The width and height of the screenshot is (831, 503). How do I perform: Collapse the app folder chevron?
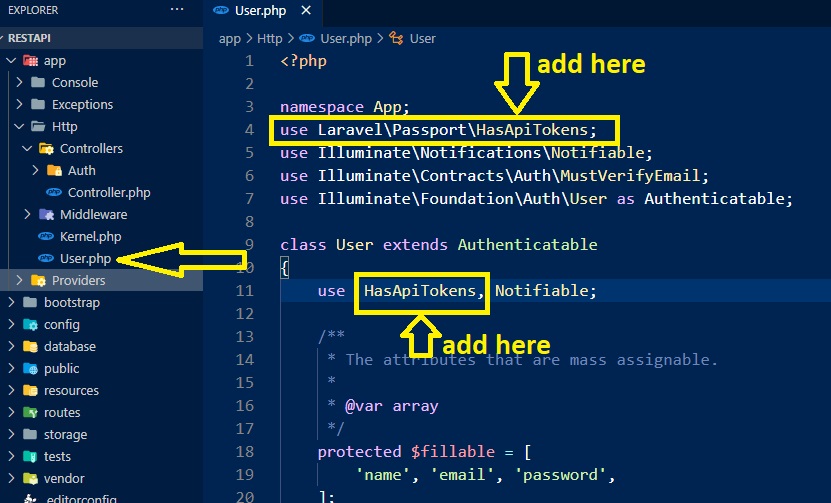[11, 61]
